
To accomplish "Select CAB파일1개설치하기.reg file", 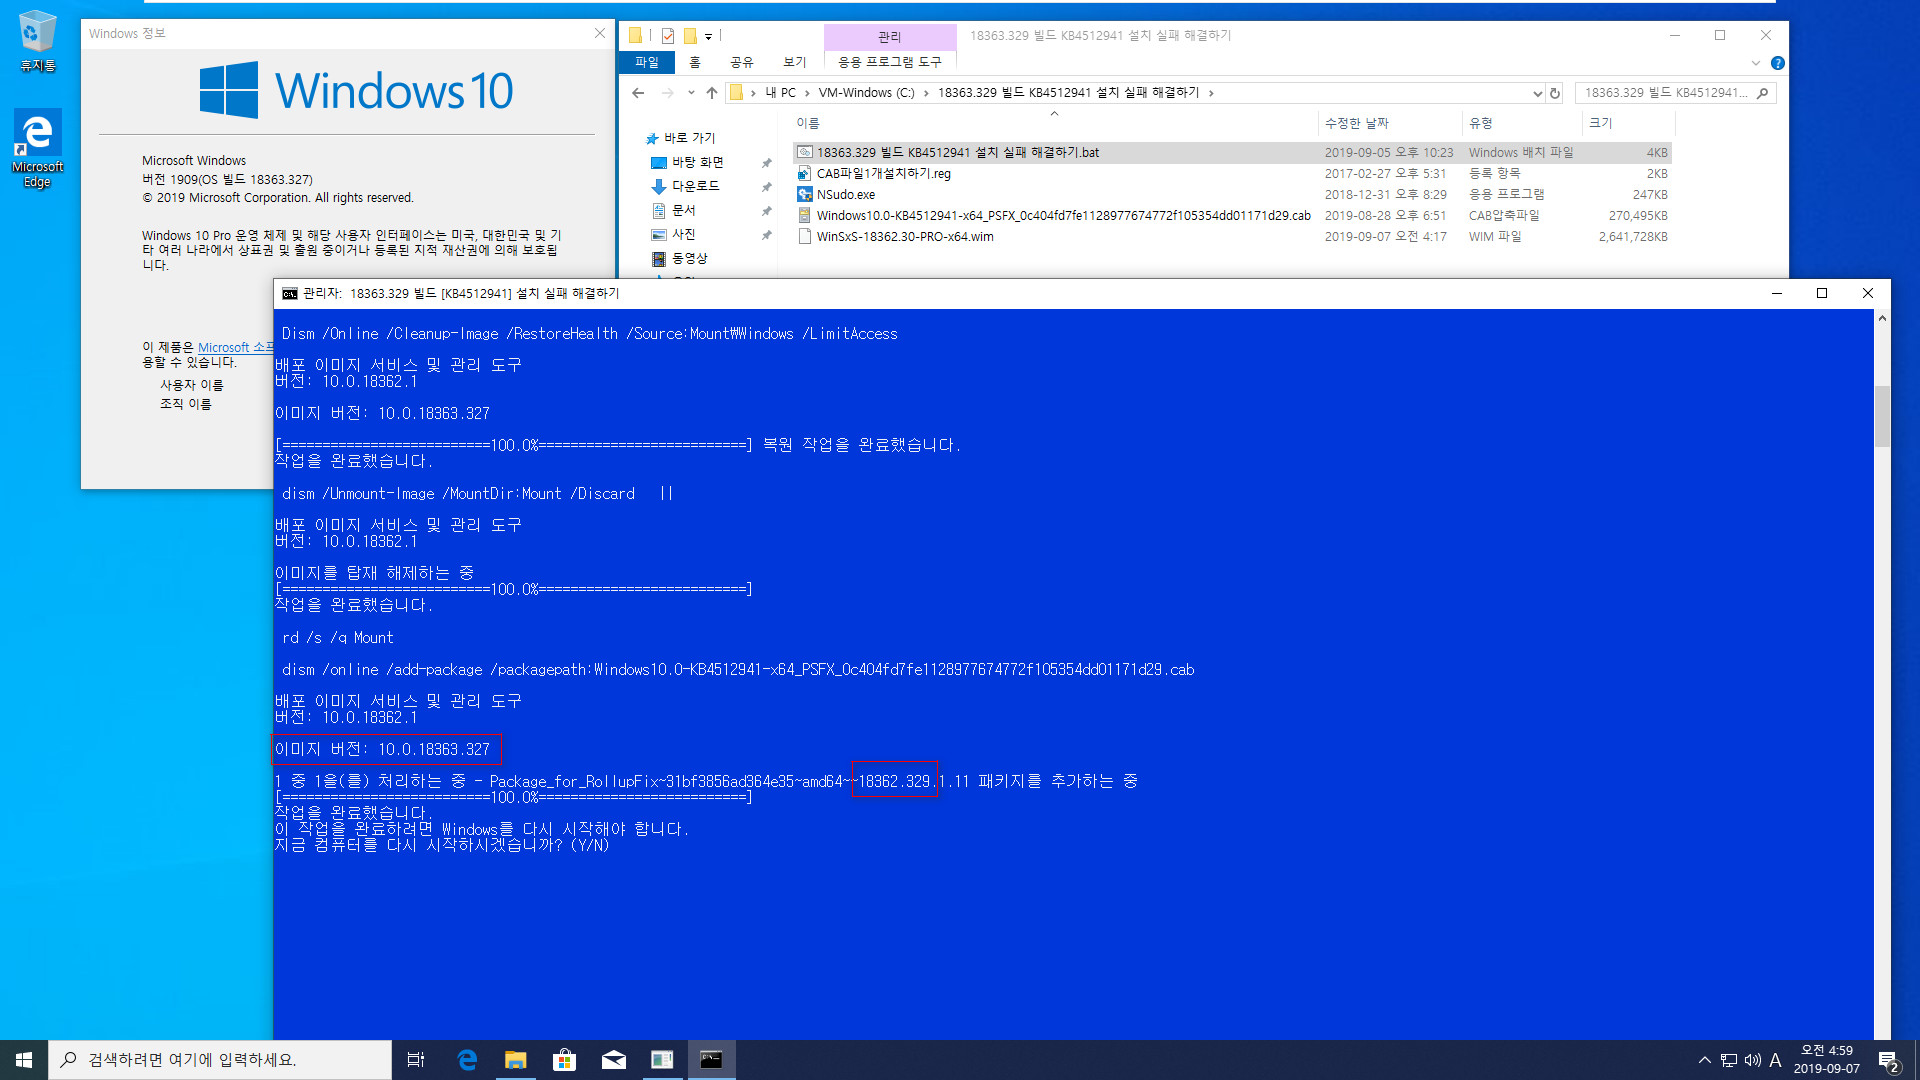I will coord(883,174).
